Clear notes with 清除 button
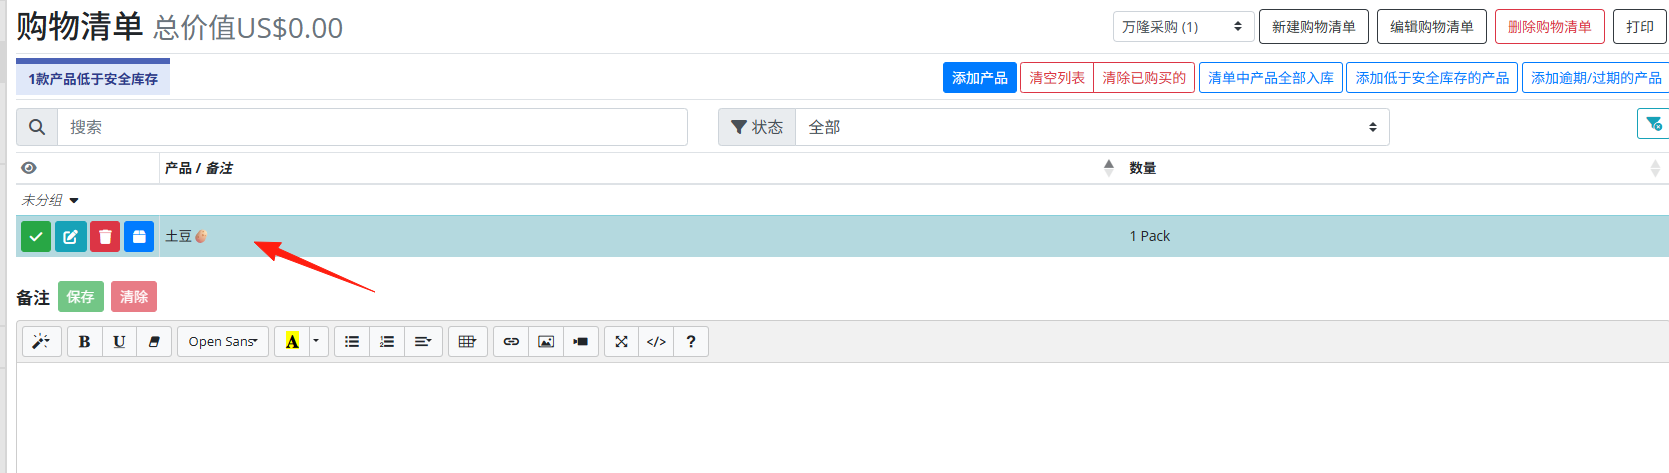The image size is (1669, 473). coord(134,297)
